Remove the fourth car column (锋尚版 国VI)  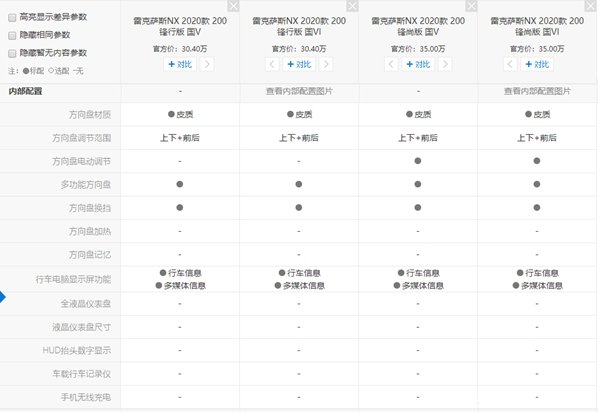tap(592, 6)
